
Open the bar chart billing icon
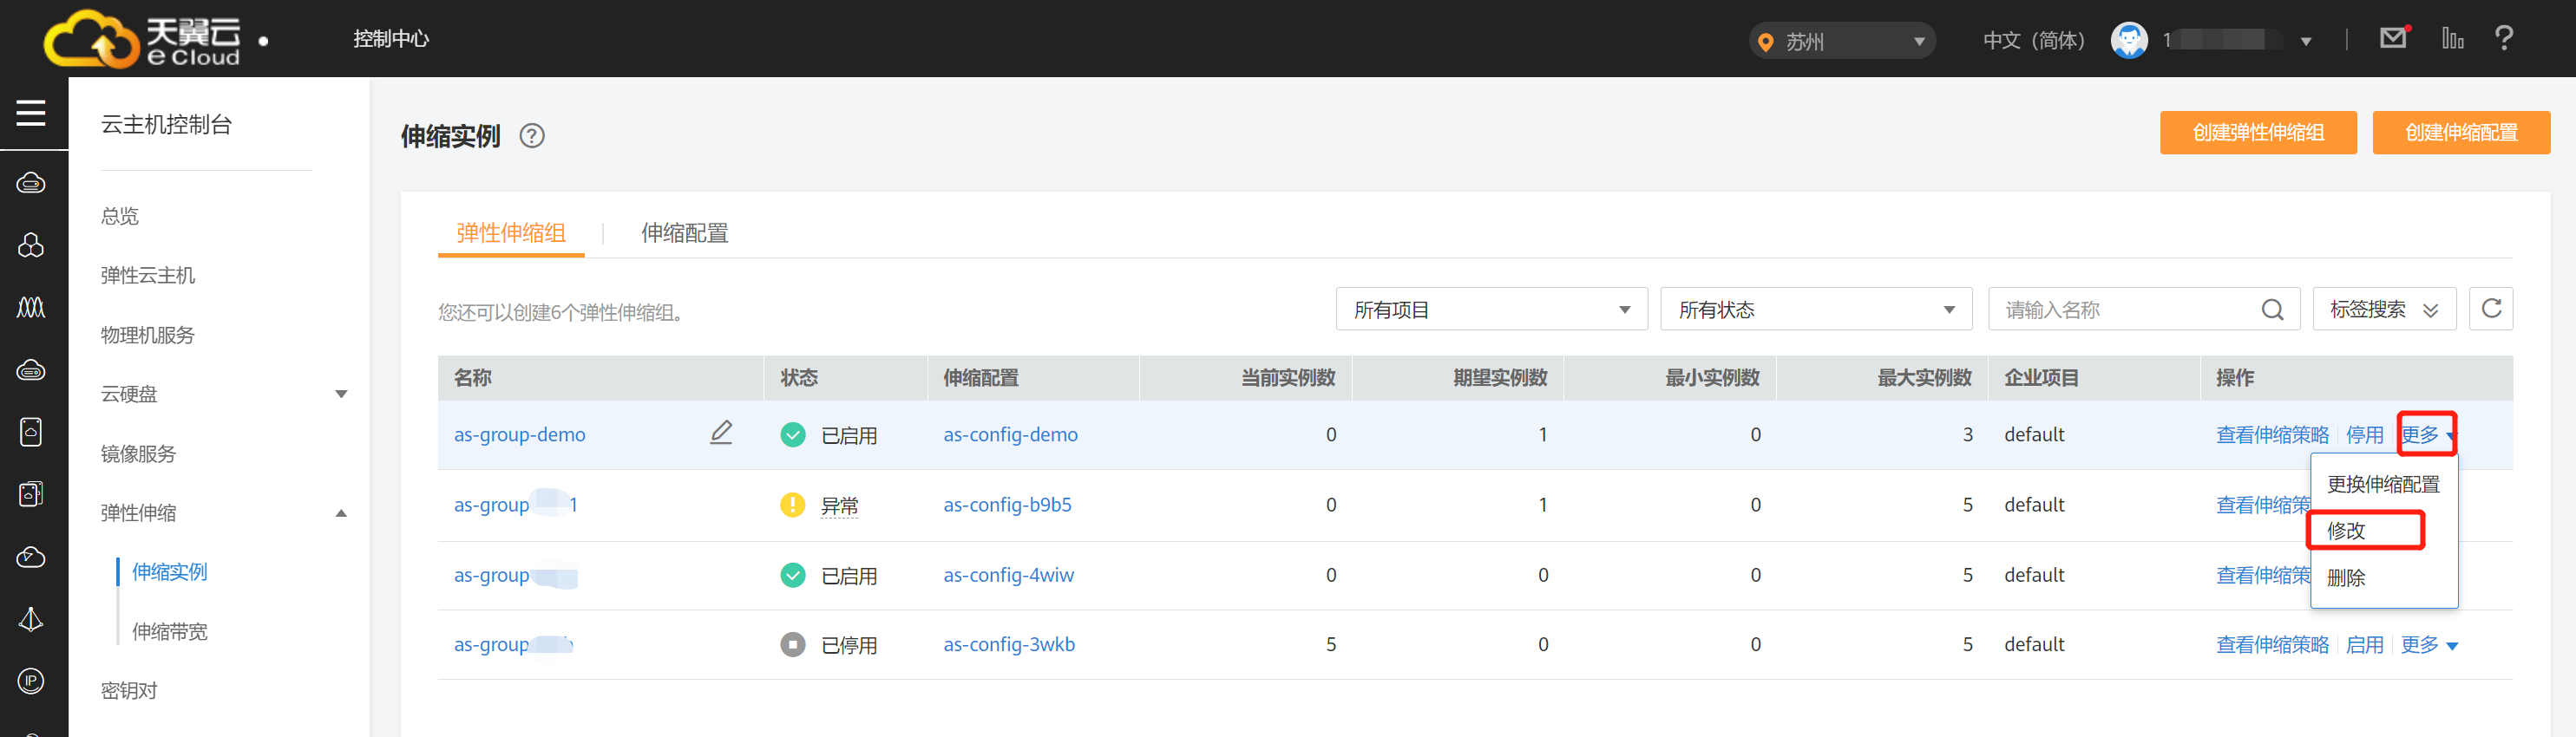click(2452, 38)
